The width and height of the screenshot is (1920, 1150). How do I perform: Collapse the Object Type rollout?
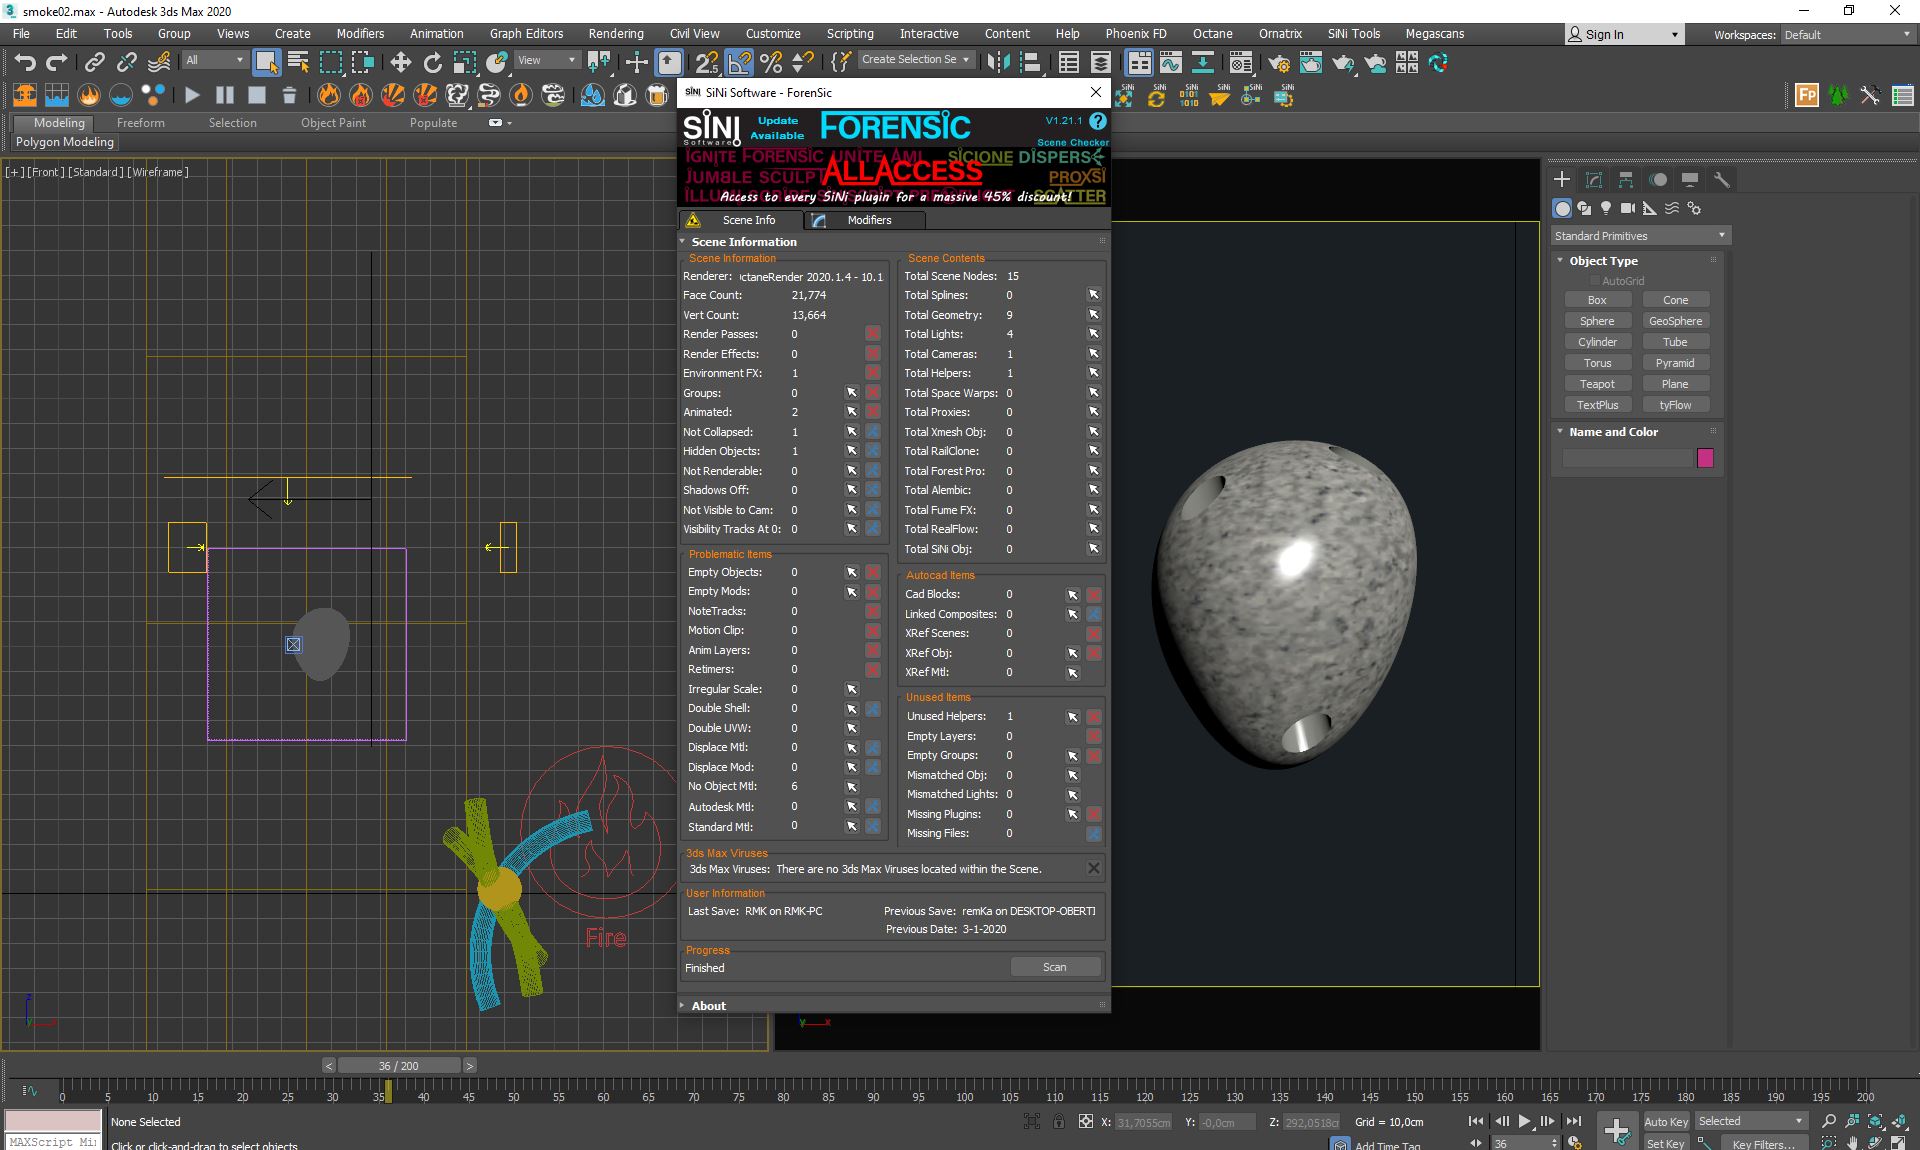pos(1603,261)
